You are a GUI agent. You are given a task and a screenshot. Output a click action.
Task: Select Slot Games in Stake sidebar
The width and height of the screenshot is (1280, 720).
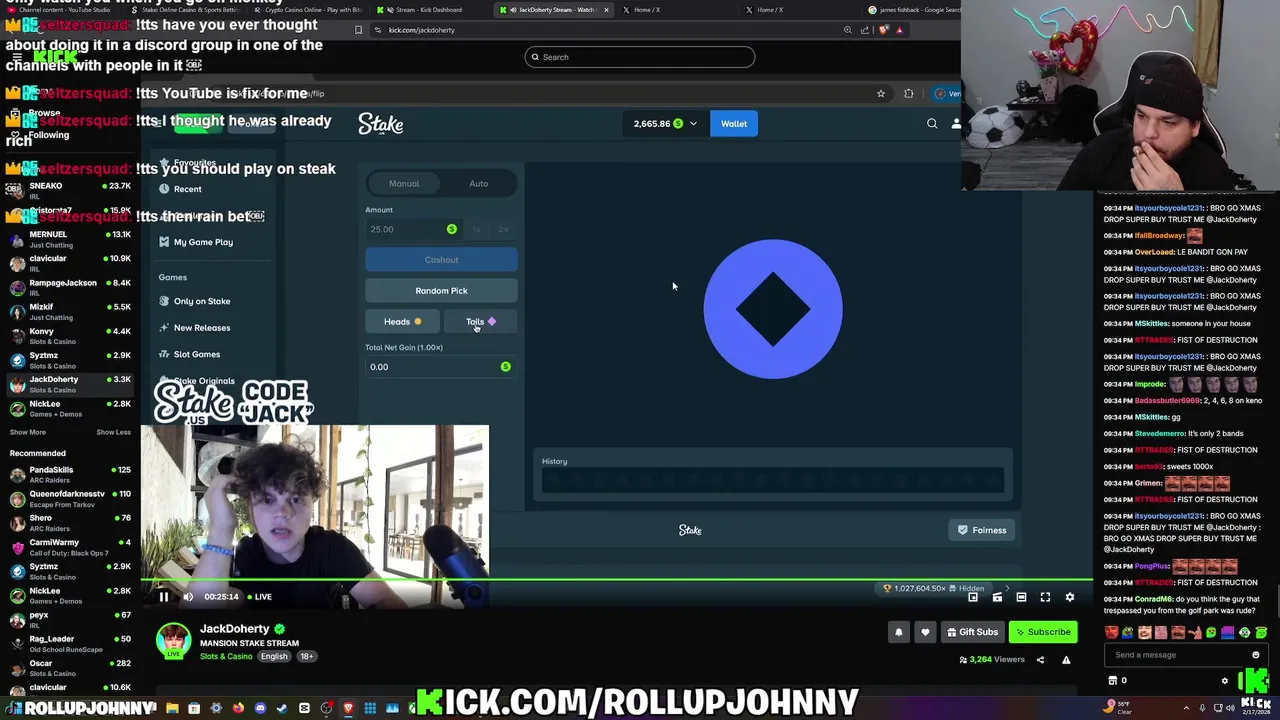coord(197,354)
